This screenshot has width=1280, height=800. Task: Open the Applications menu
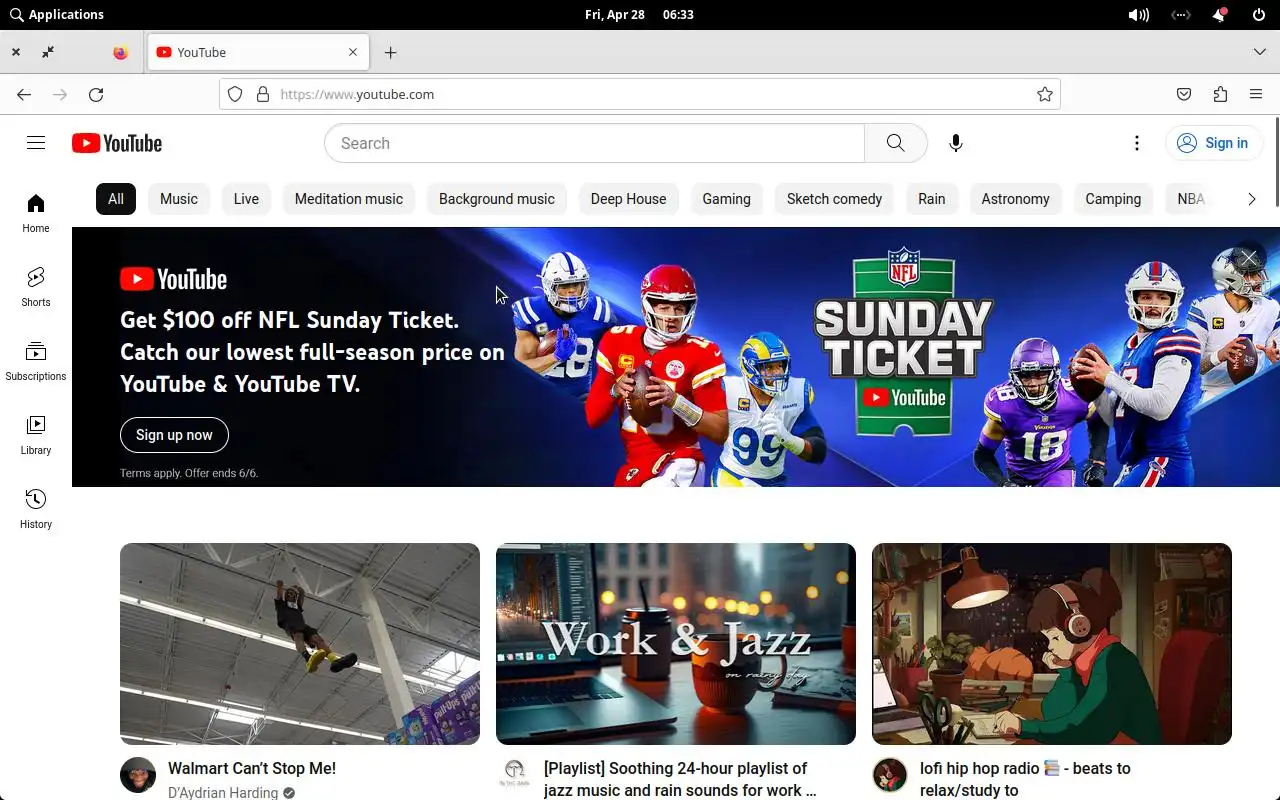point(56,14)
